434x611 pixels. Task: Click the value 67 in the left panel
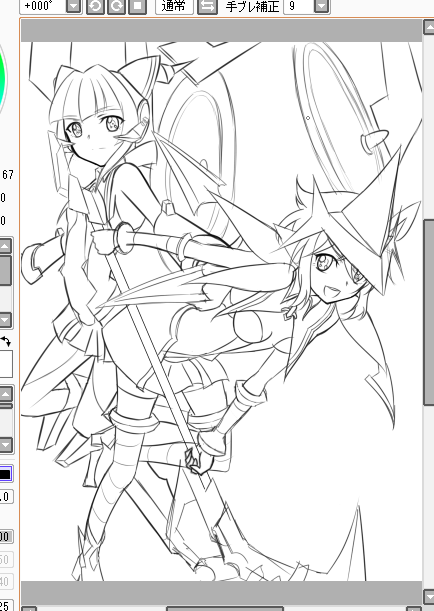tap(8, 175)
